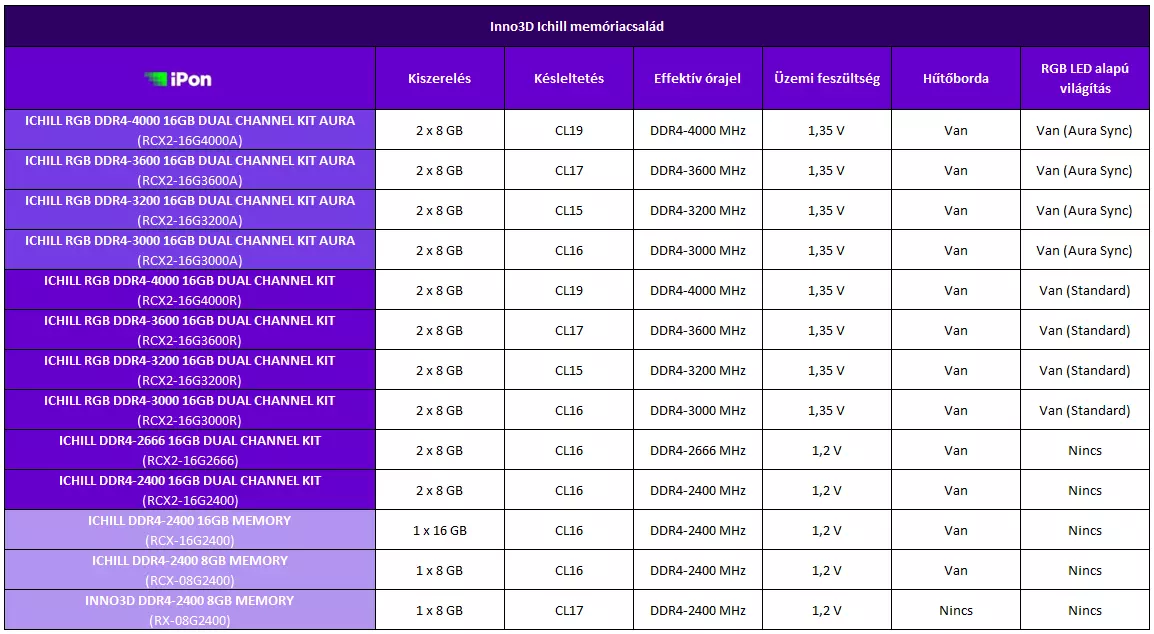Select the RCX2-16G3200R product row name
This screenshot has width=1154, height=634.
pos(190,370)
